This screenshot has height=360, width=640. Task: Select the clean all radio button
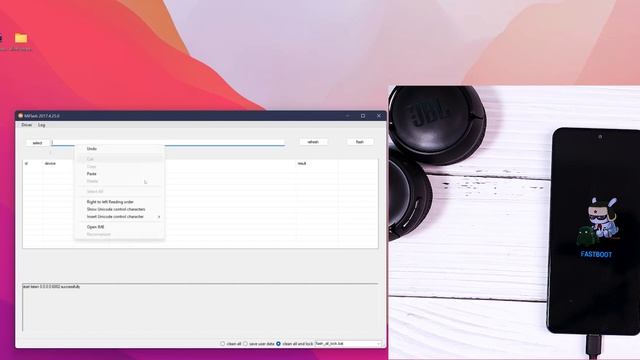[222, 344]
